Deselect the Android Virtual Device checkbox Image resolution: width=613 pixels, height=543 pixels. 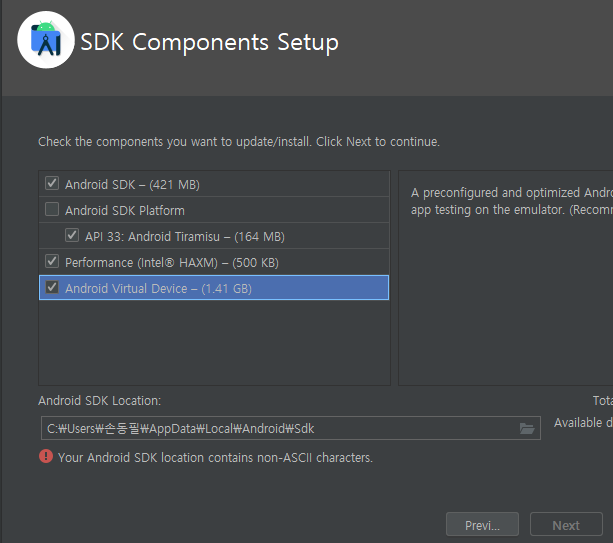(x=52, y=287)
